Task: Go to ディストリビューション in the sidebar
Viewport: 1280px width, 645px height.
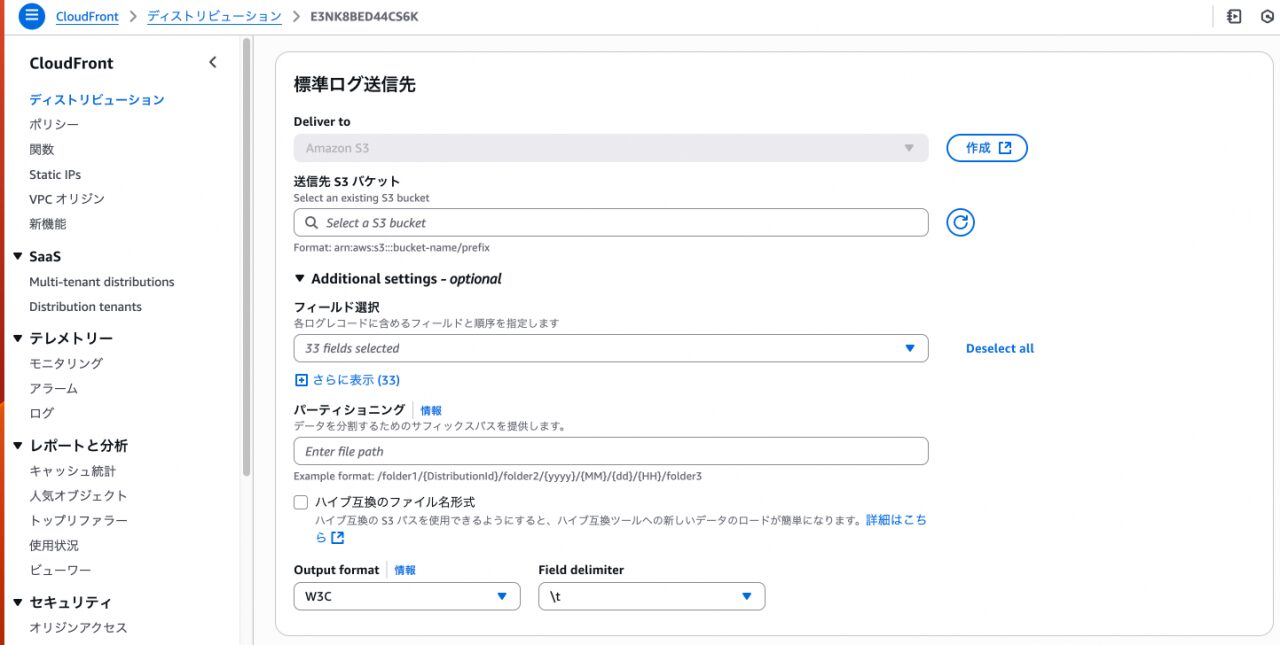Action: tap(97, 100)
